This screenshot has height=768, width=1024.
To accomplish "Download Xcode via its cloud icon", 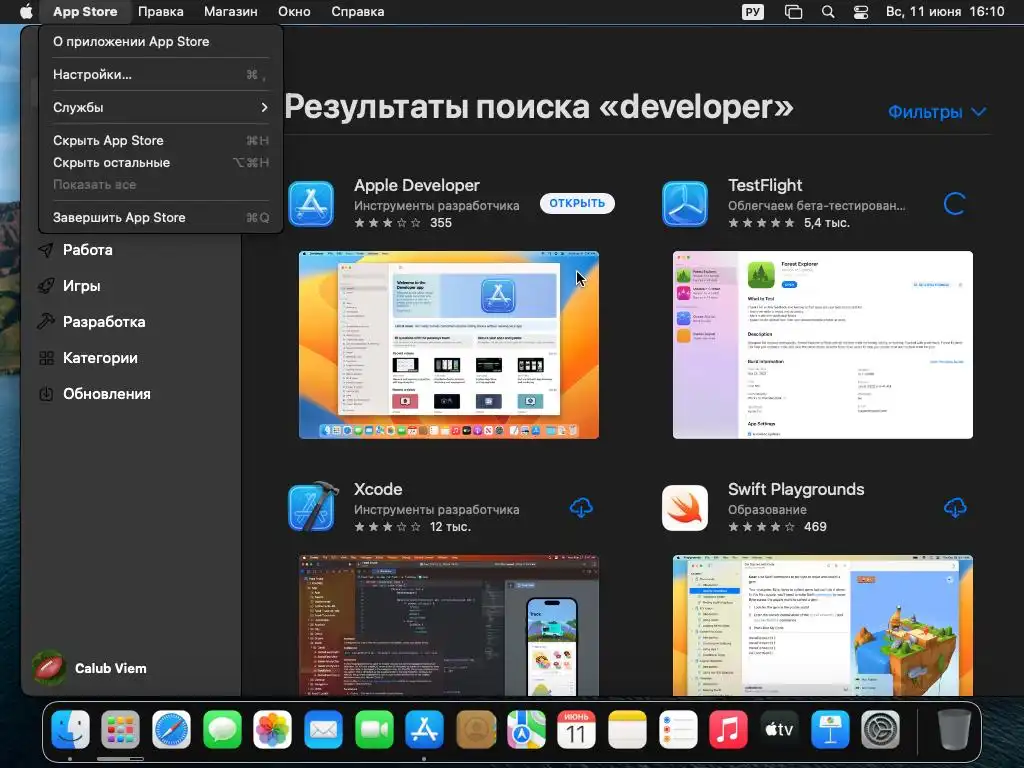I will pyautogui.click(x=581, y=508).
